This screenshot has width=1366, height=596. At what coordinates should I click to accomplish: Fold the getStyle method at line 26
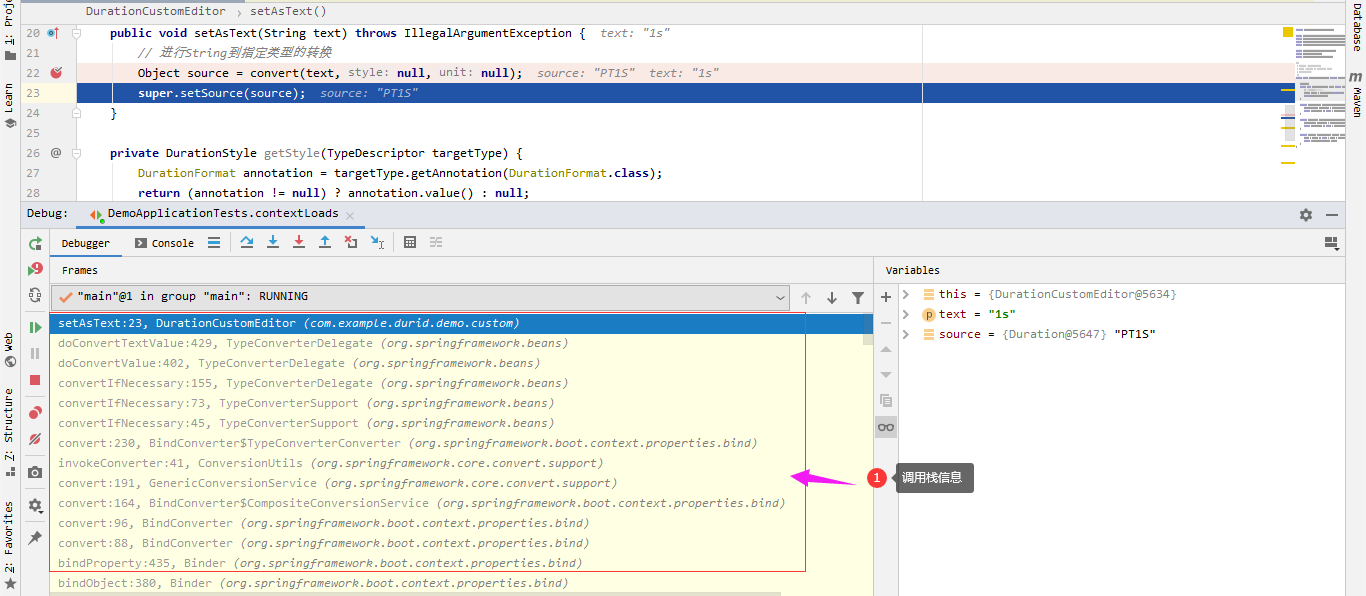77,153
